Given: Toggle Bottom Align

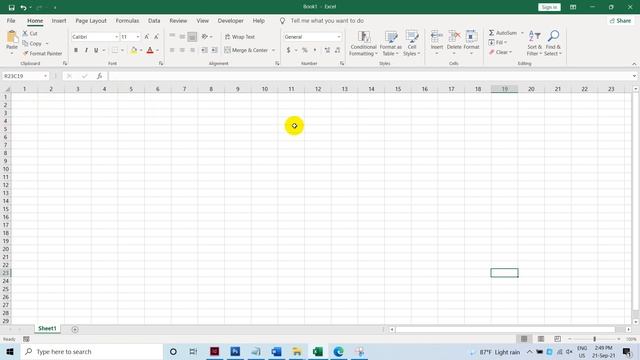Looking at the screenshot, I should pos(192,36).
